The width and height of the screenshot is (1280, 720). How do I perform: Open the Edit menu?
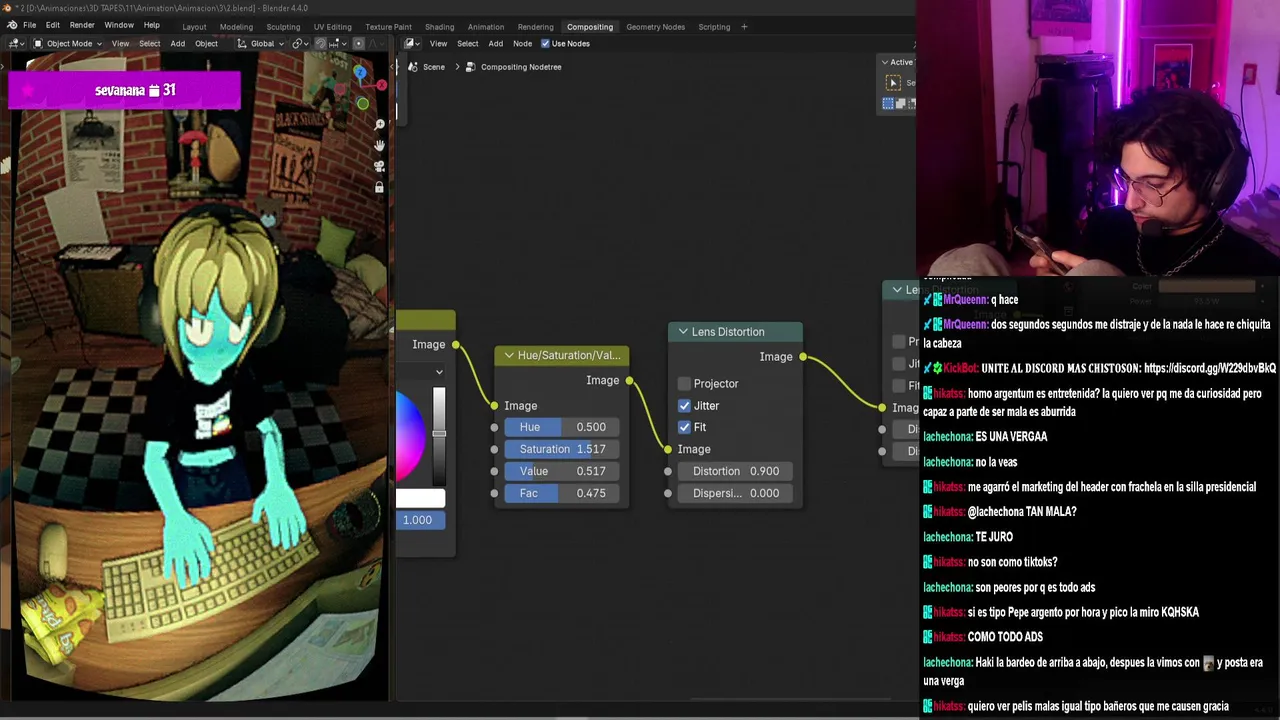[x=52, y=25]
